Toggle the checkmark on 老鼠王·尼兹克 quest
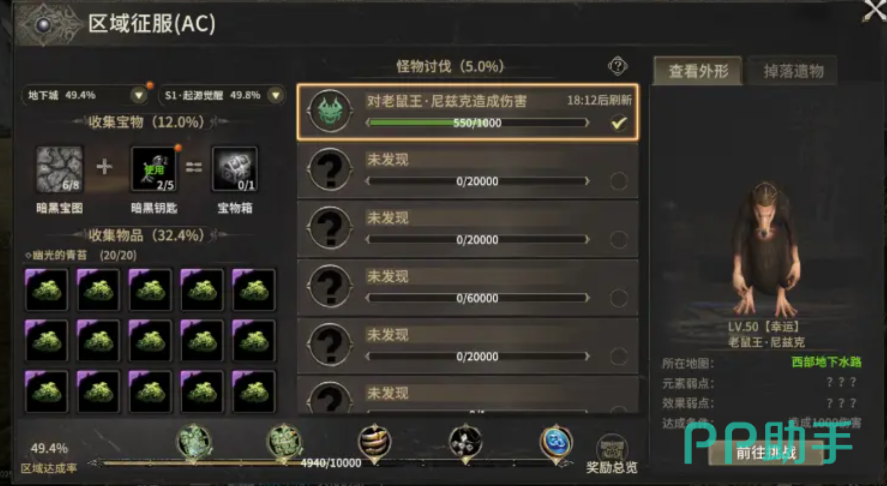 tap(619, 122)
